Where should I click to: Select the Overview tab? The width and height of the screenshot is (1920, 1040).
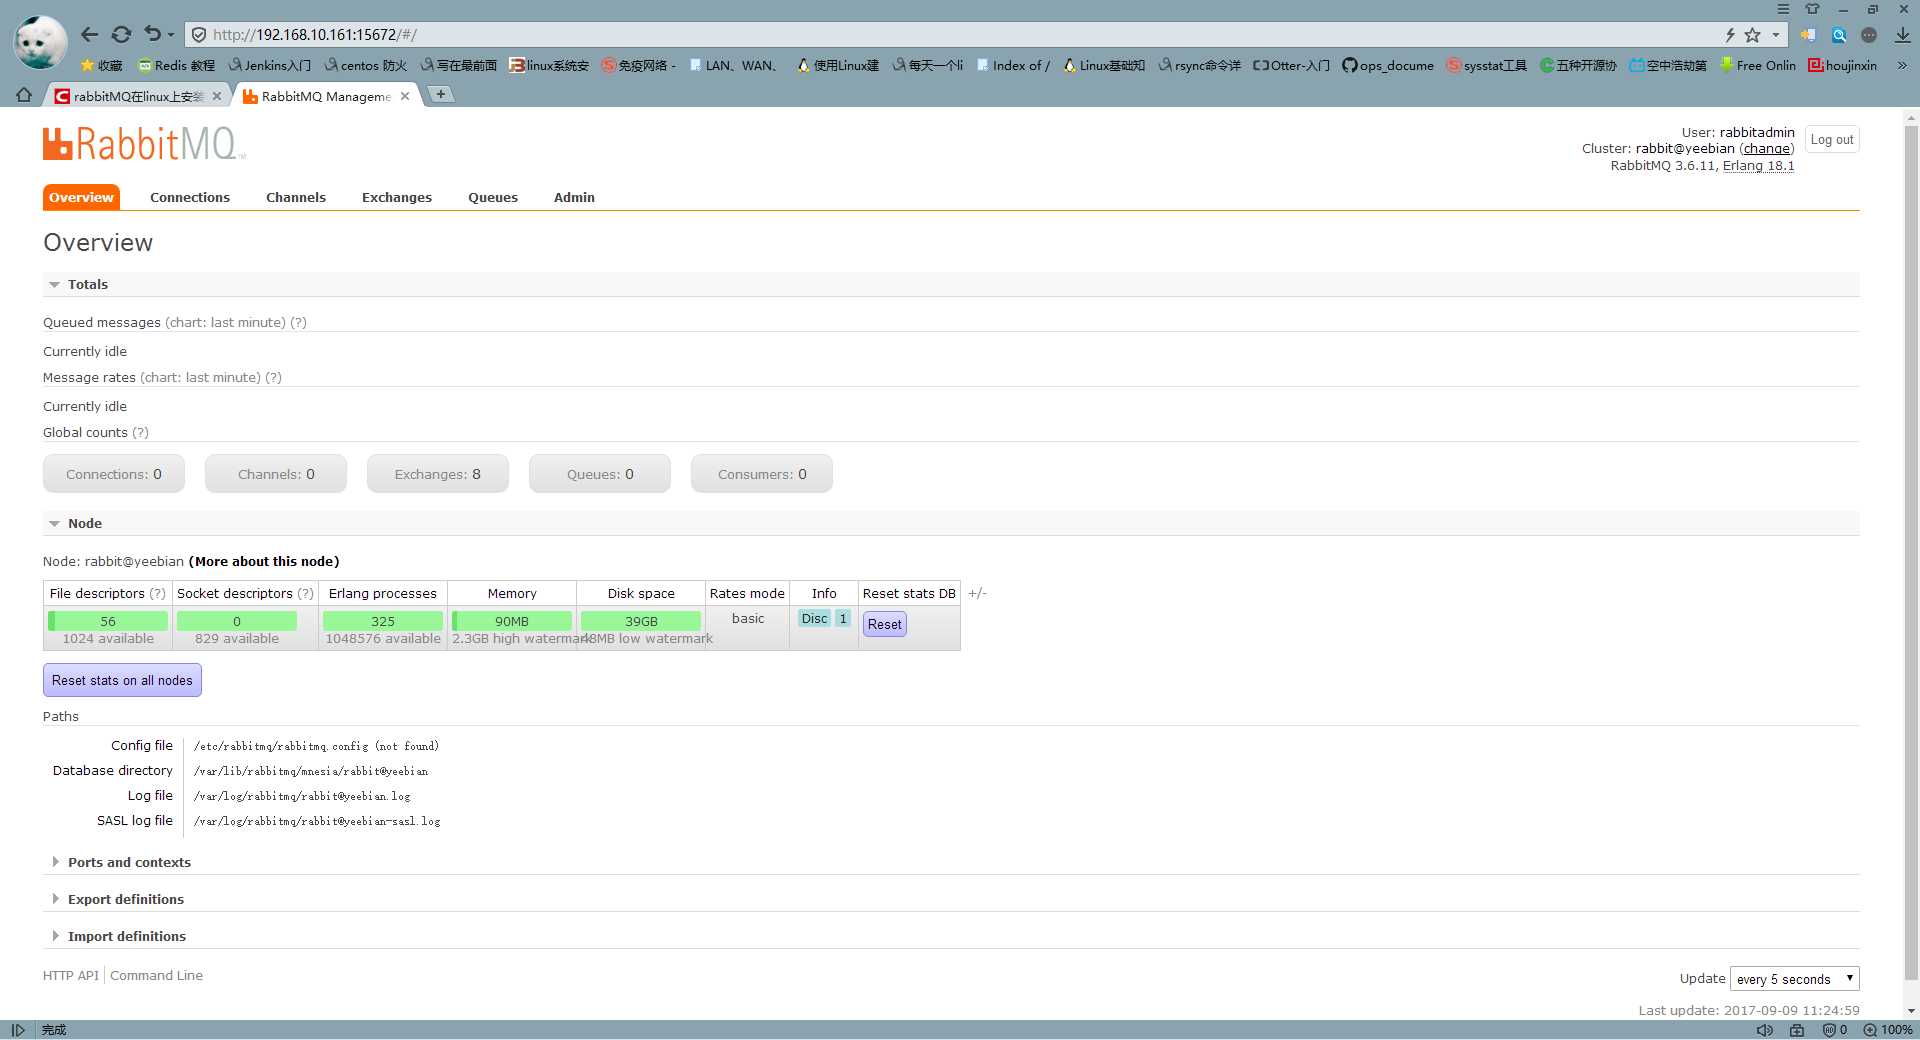(x=81, y=197)
